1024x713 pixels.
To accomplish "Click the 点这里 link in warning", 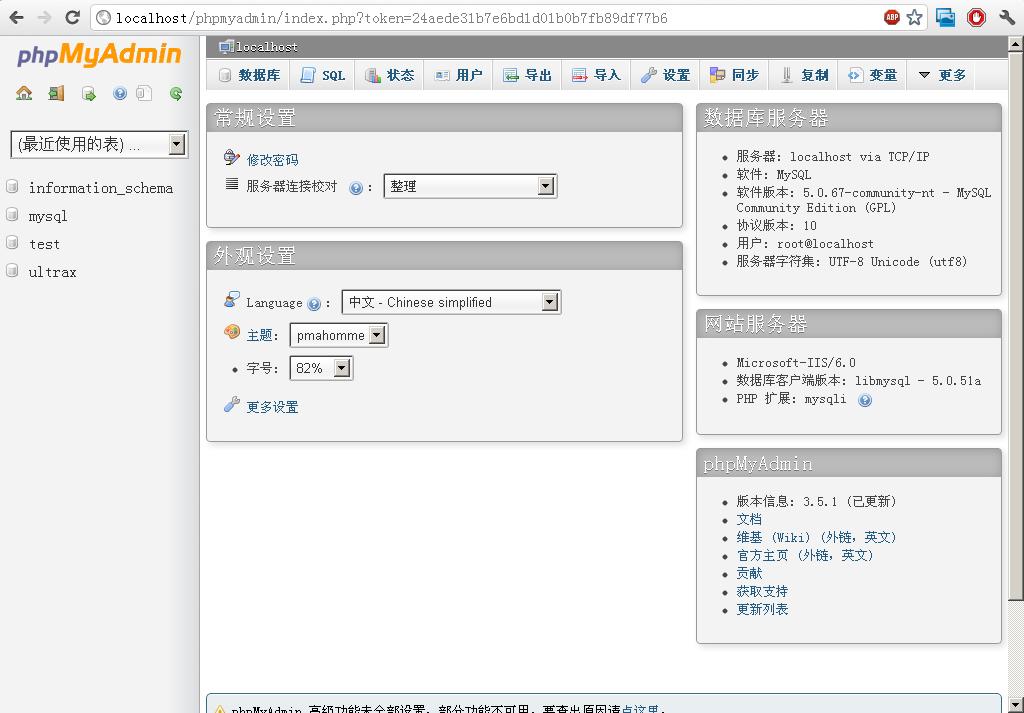I will pyautogui.click(x=640, y=709).
